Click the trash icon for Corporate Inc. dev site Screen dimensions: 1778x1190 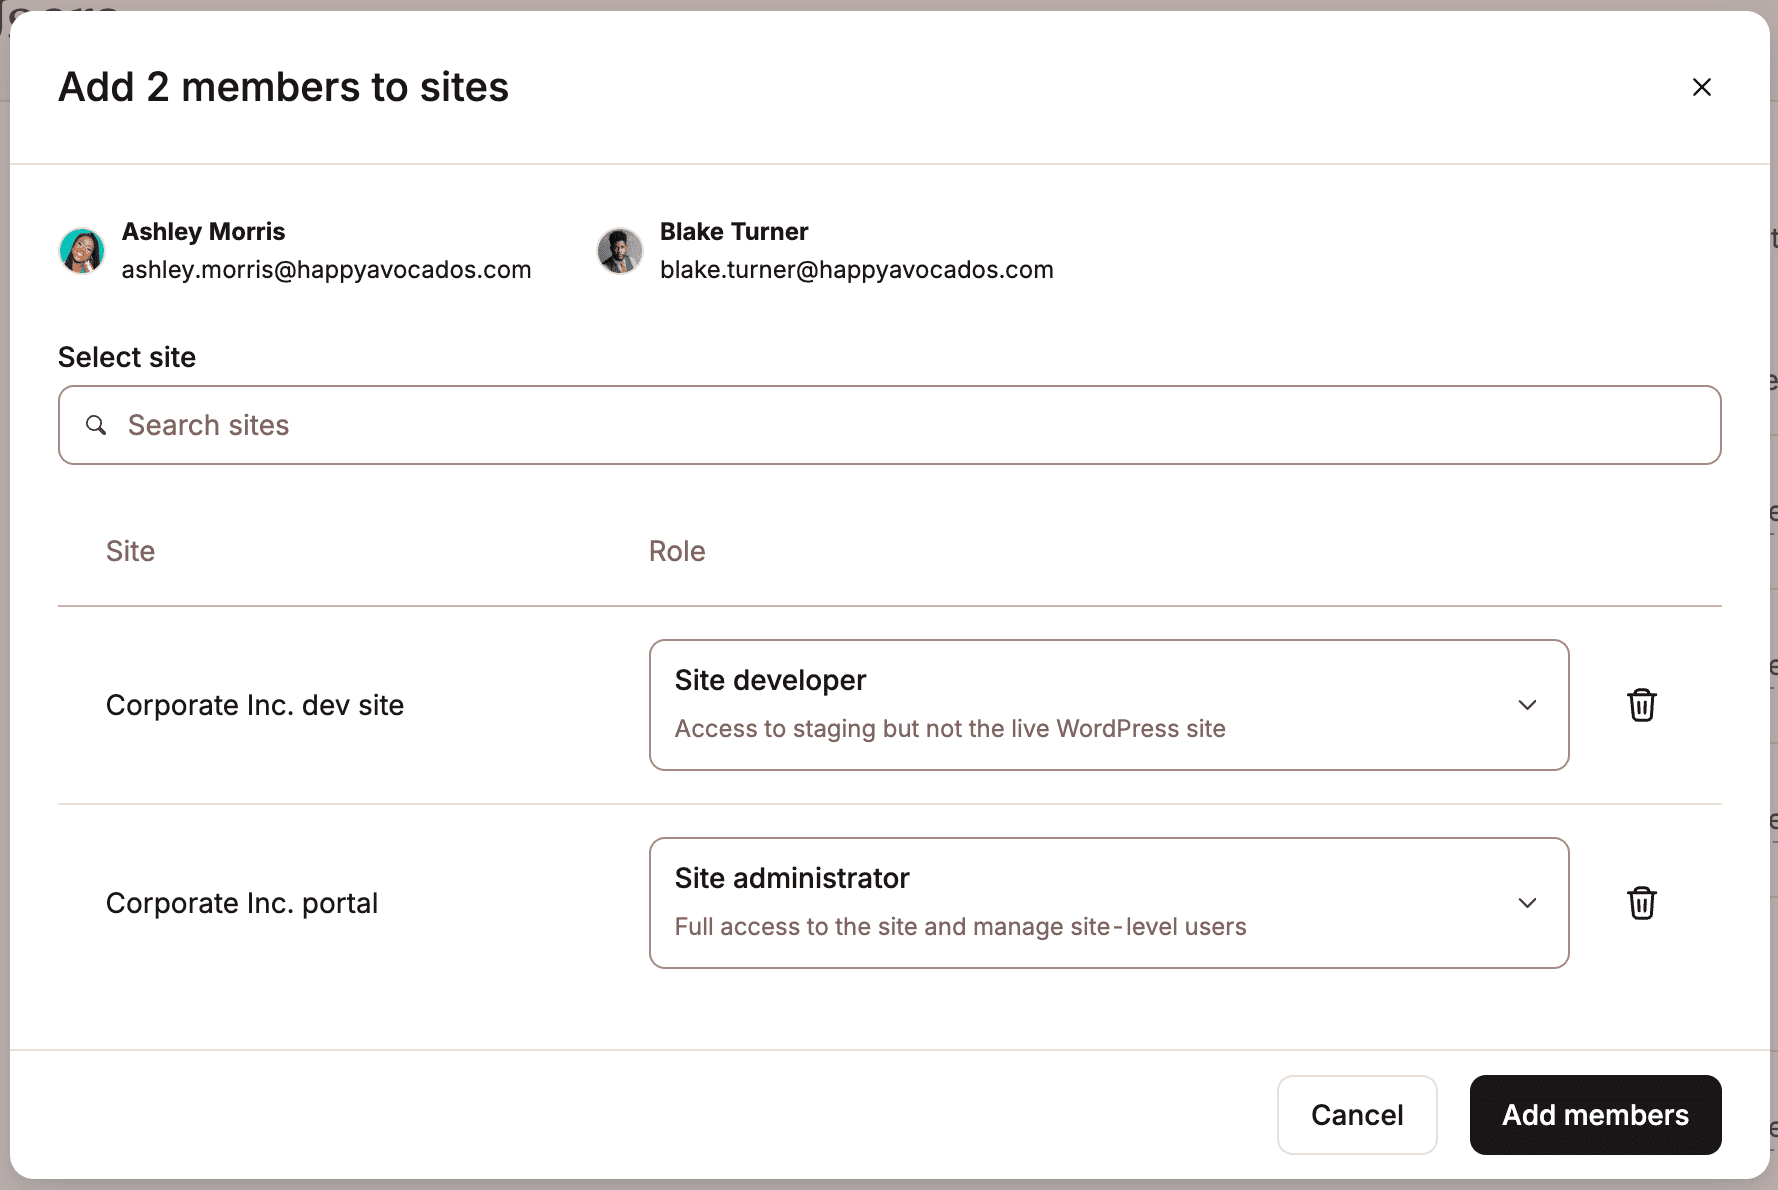pyautogui.click(x=1642, y=705)
